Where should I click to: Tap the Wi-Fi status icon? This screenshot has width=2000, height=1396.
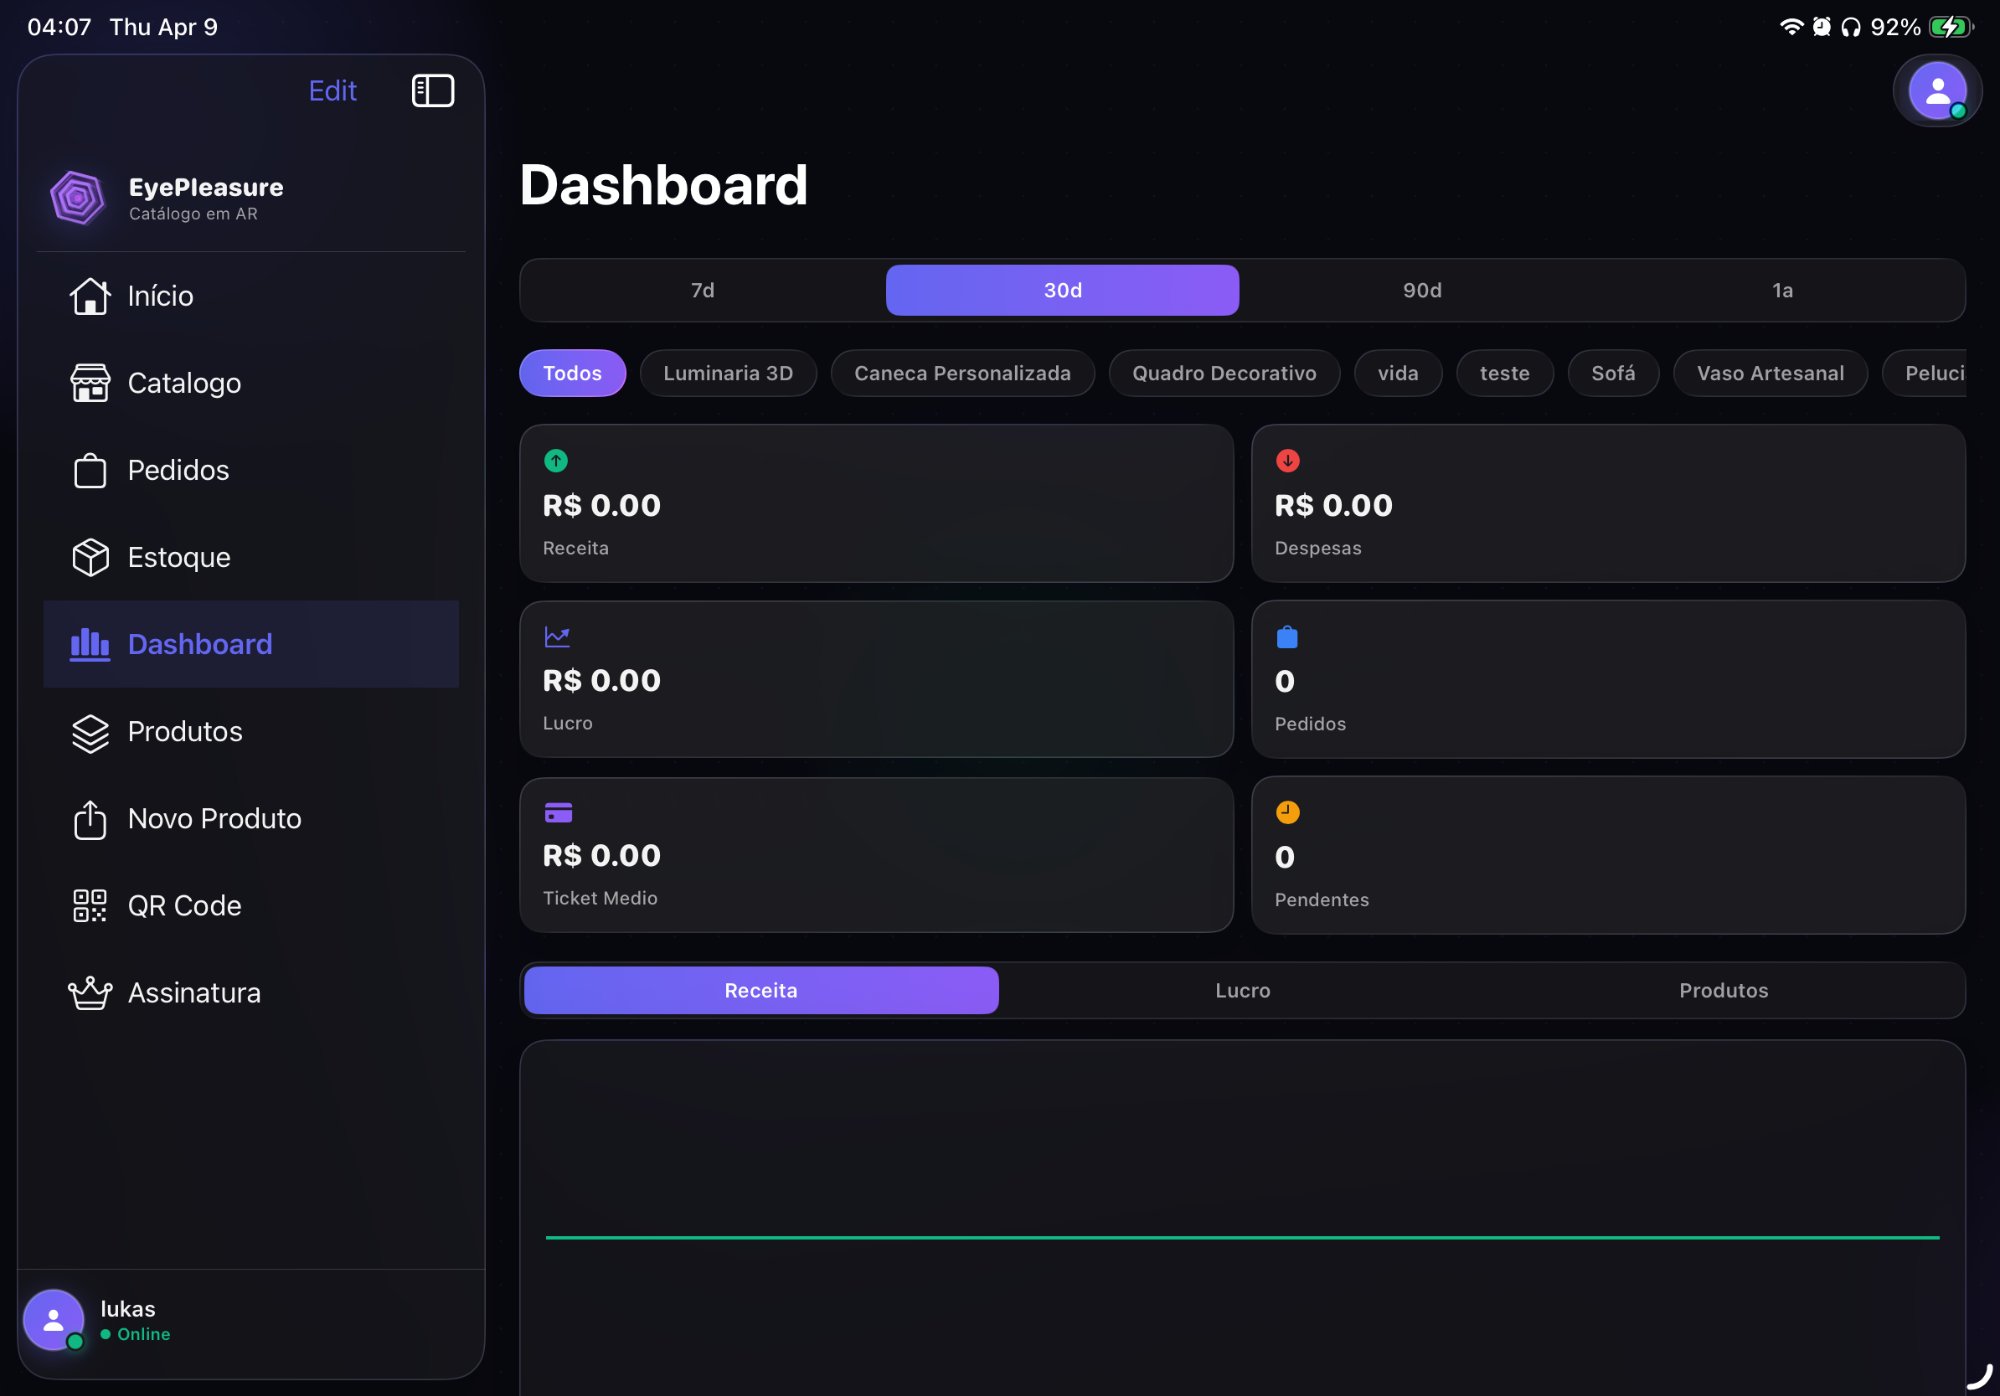pos(1791,27)
